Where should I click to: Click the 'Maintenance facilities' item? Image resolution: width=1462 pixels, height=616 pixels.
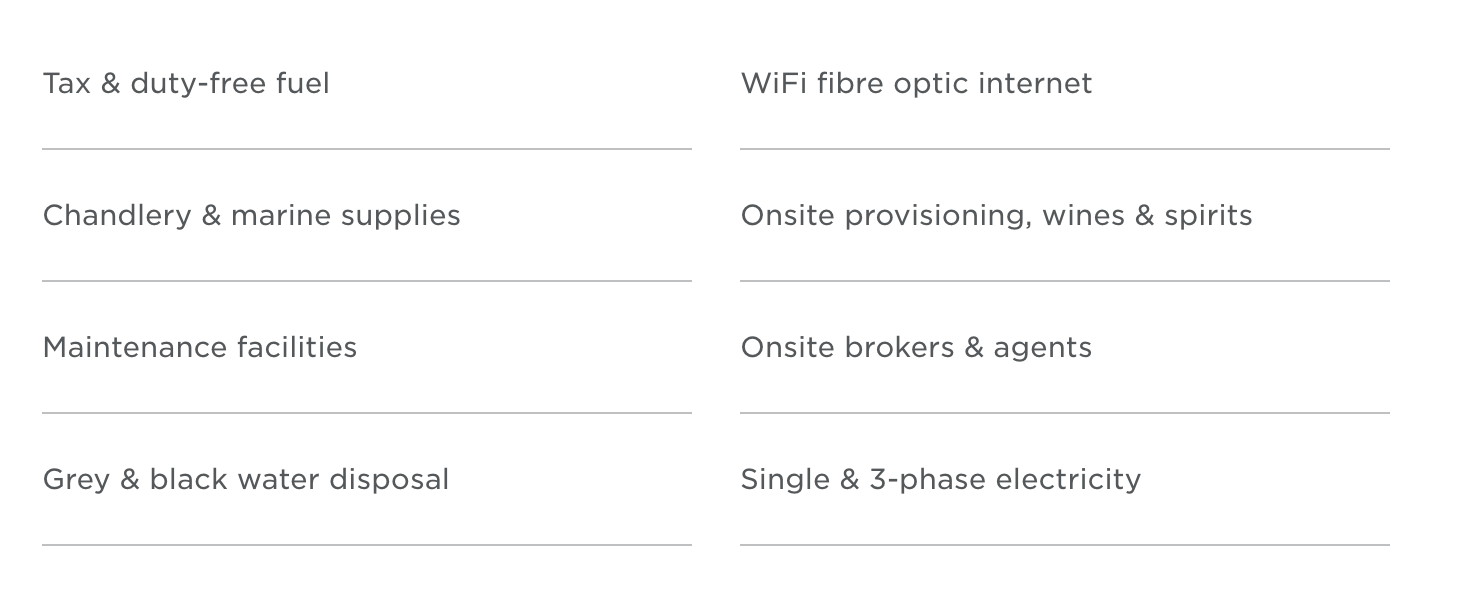200,347
